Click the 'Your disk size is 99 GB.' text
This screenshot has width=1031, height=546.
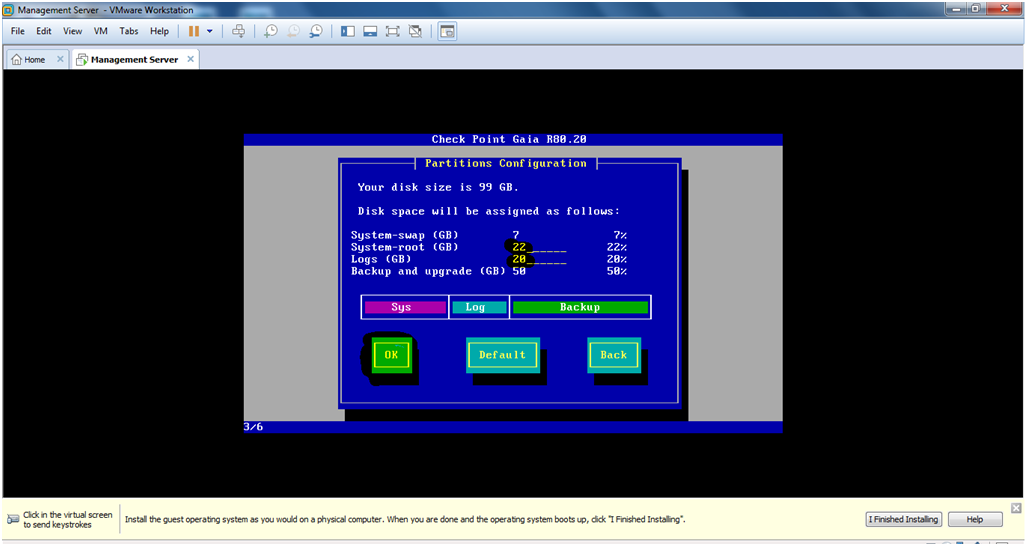438,187
